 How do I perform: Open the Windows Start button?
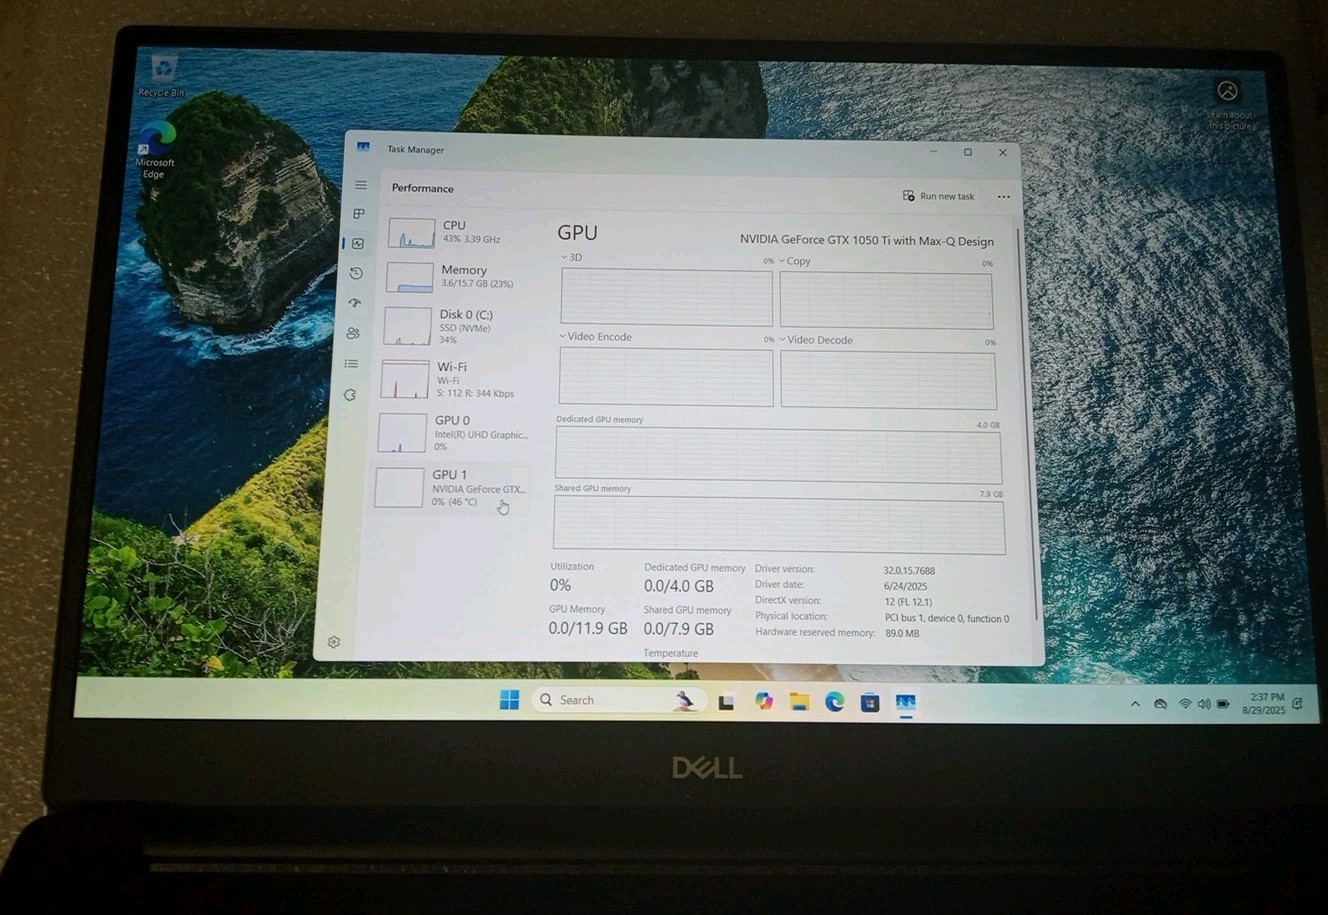[509, 700]
